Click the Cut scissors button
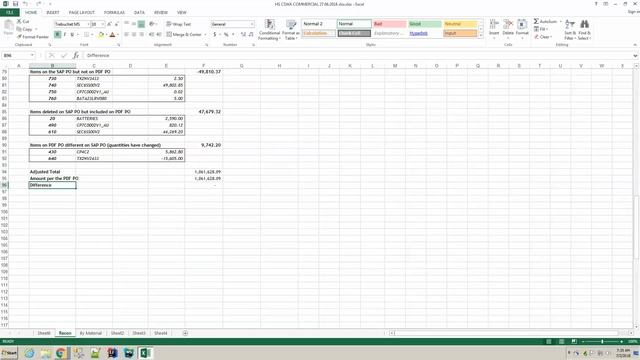The height and width of the screenshot is (360, 640). click(23, 21)
